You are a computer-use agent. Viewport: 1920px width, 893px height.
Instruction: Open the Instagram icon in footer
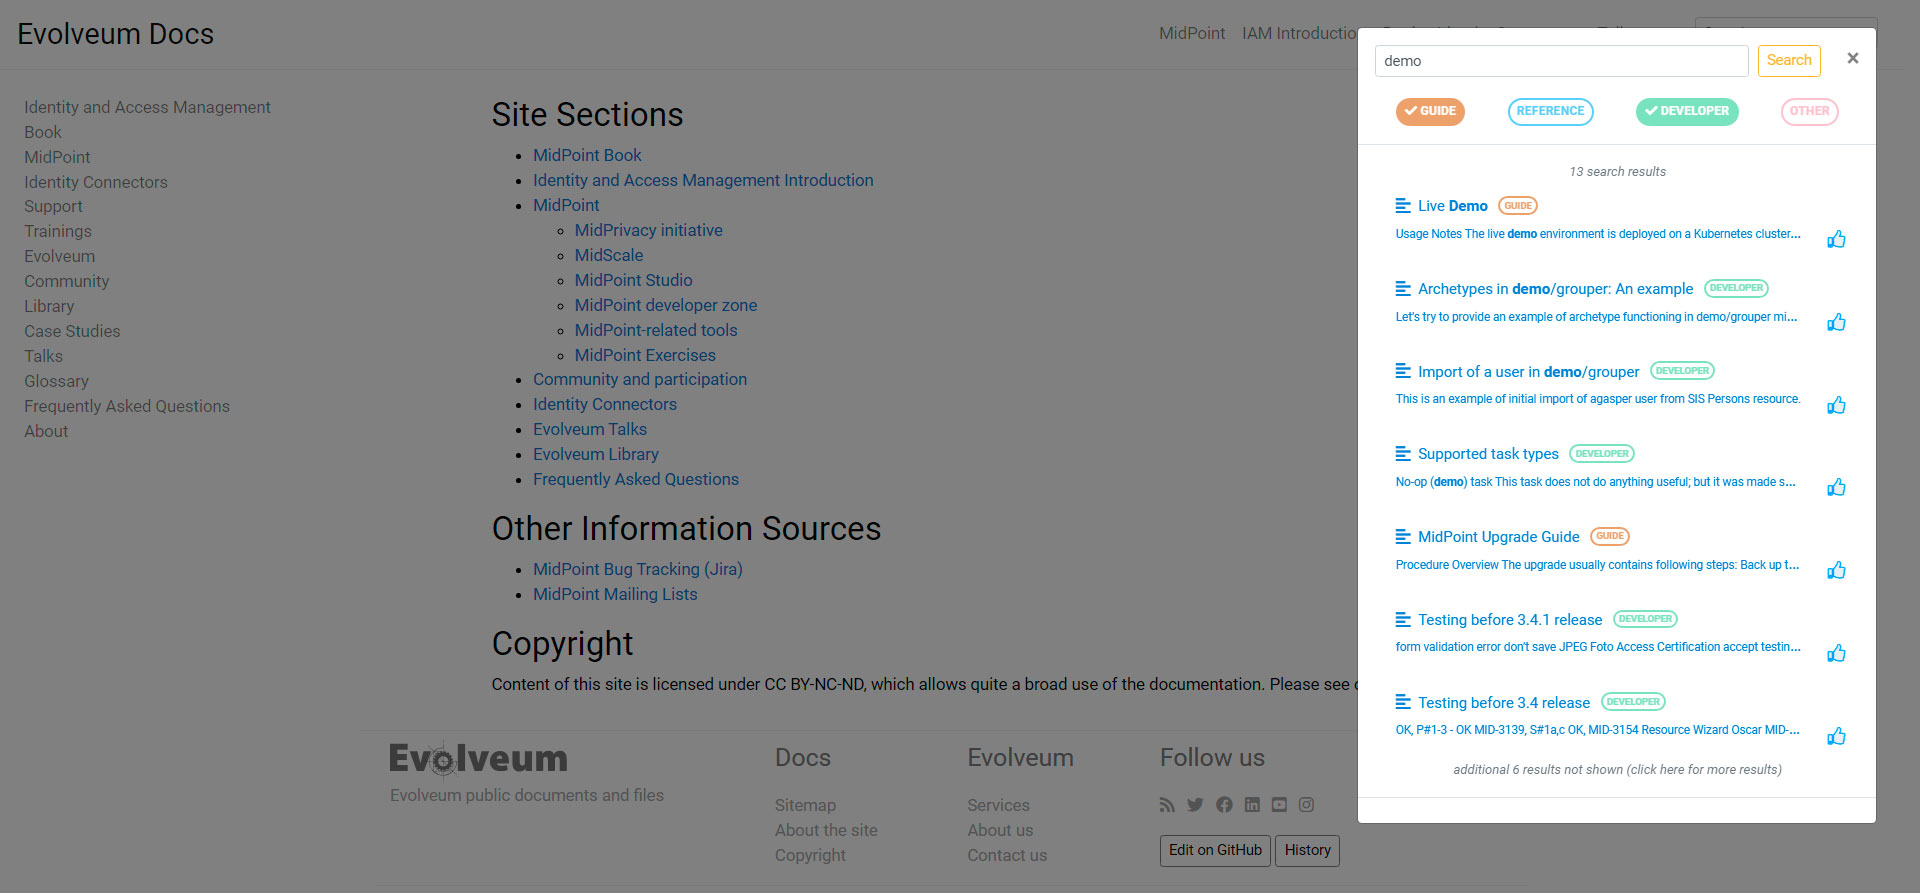tap(1306, 804)
